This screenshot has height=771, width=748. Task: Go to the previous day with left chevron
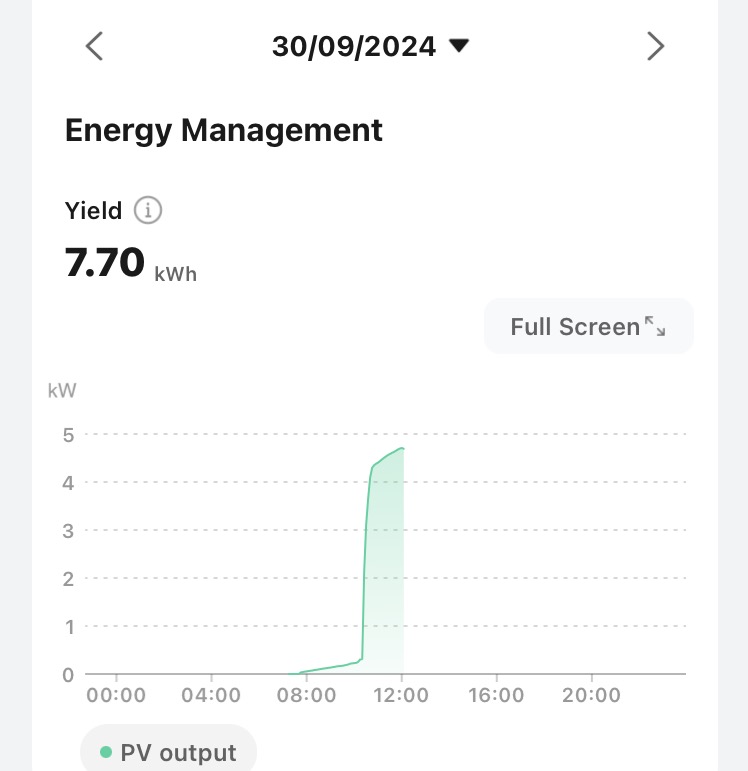click(94, 46)
